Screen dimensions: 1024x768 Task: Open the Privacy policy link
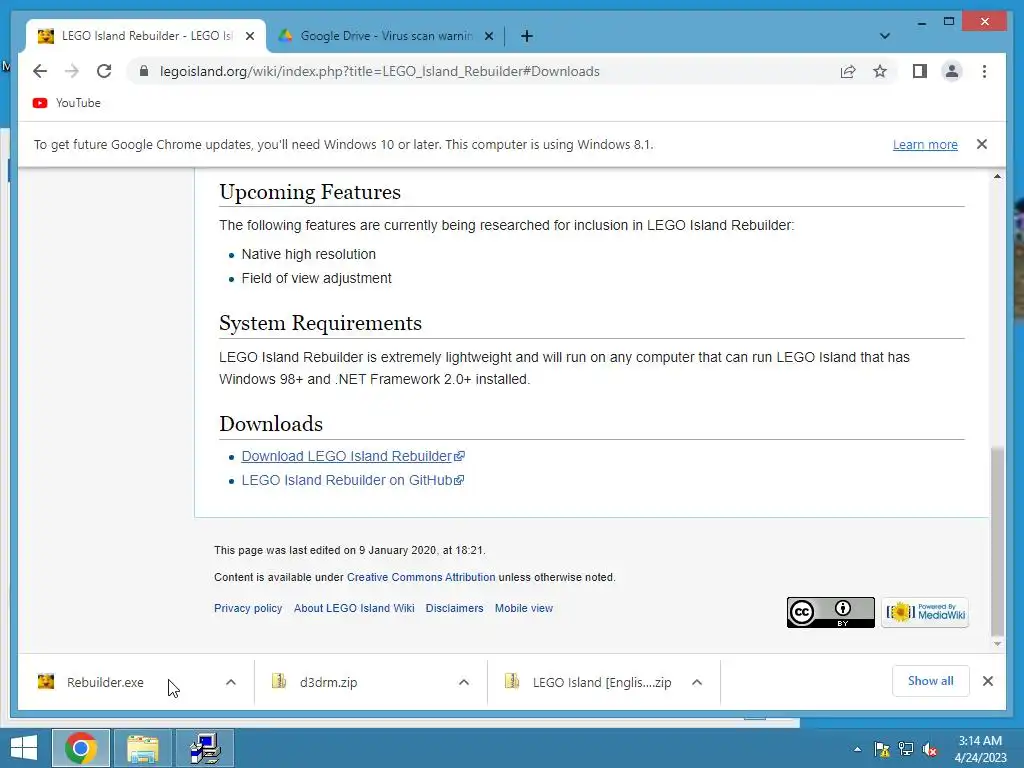click(x=248, y=608)
